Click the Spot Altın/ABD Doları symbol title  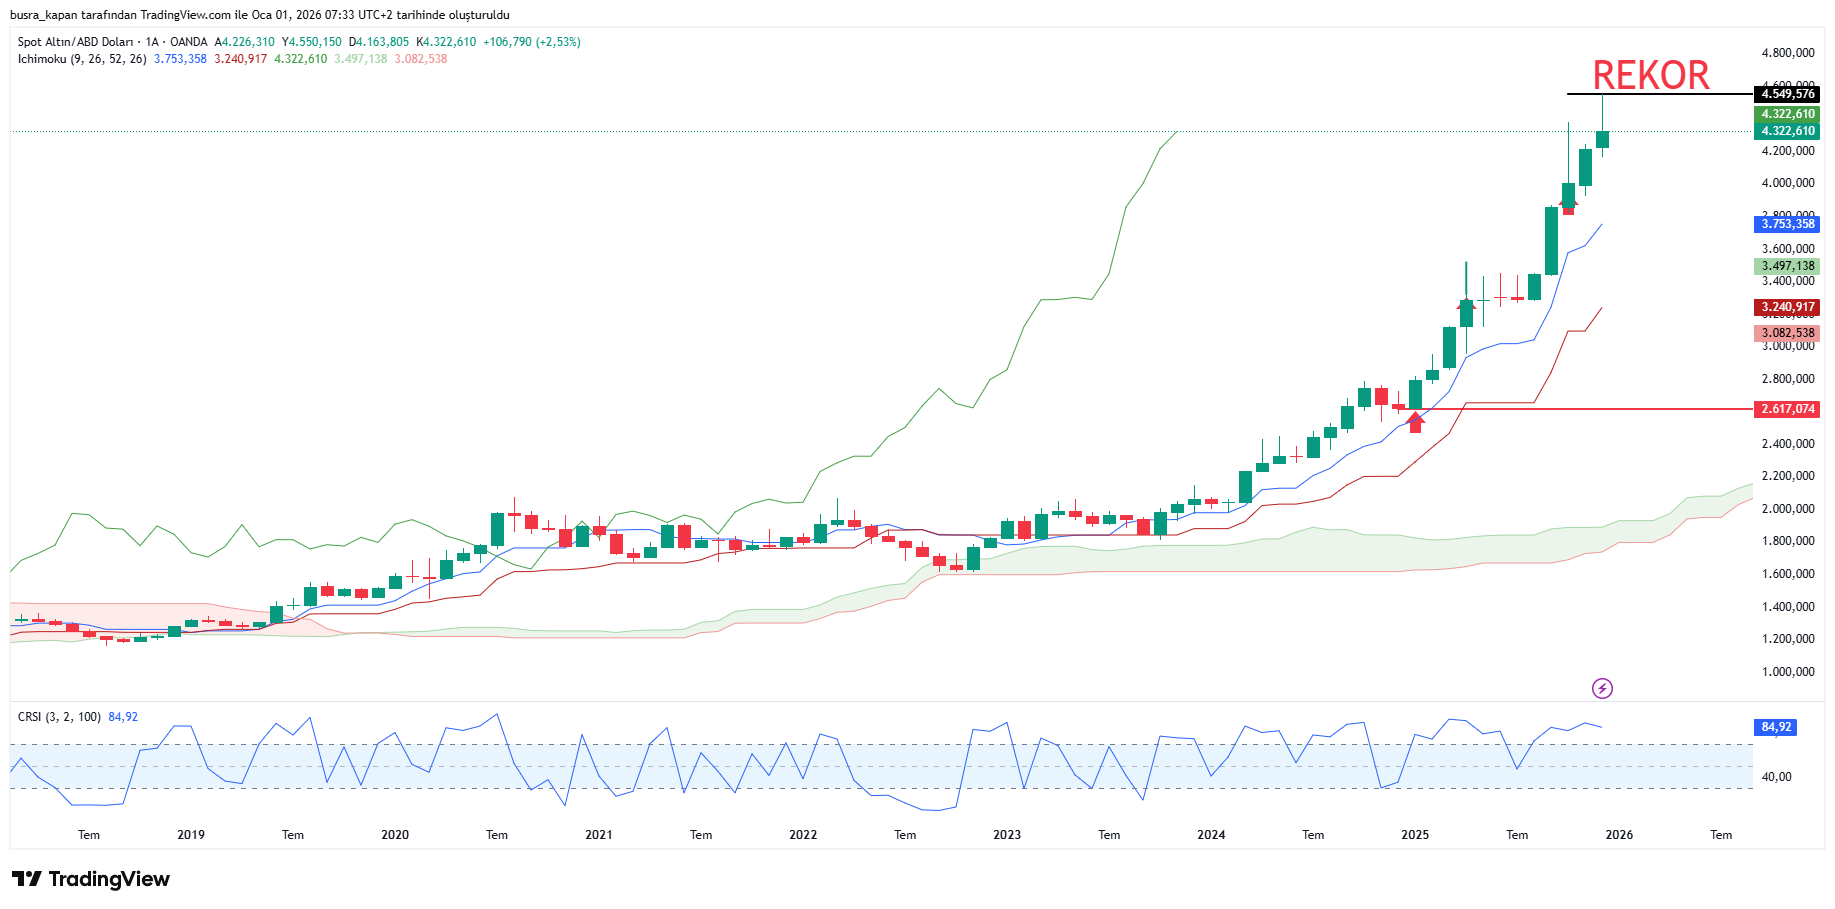[76, 42]
